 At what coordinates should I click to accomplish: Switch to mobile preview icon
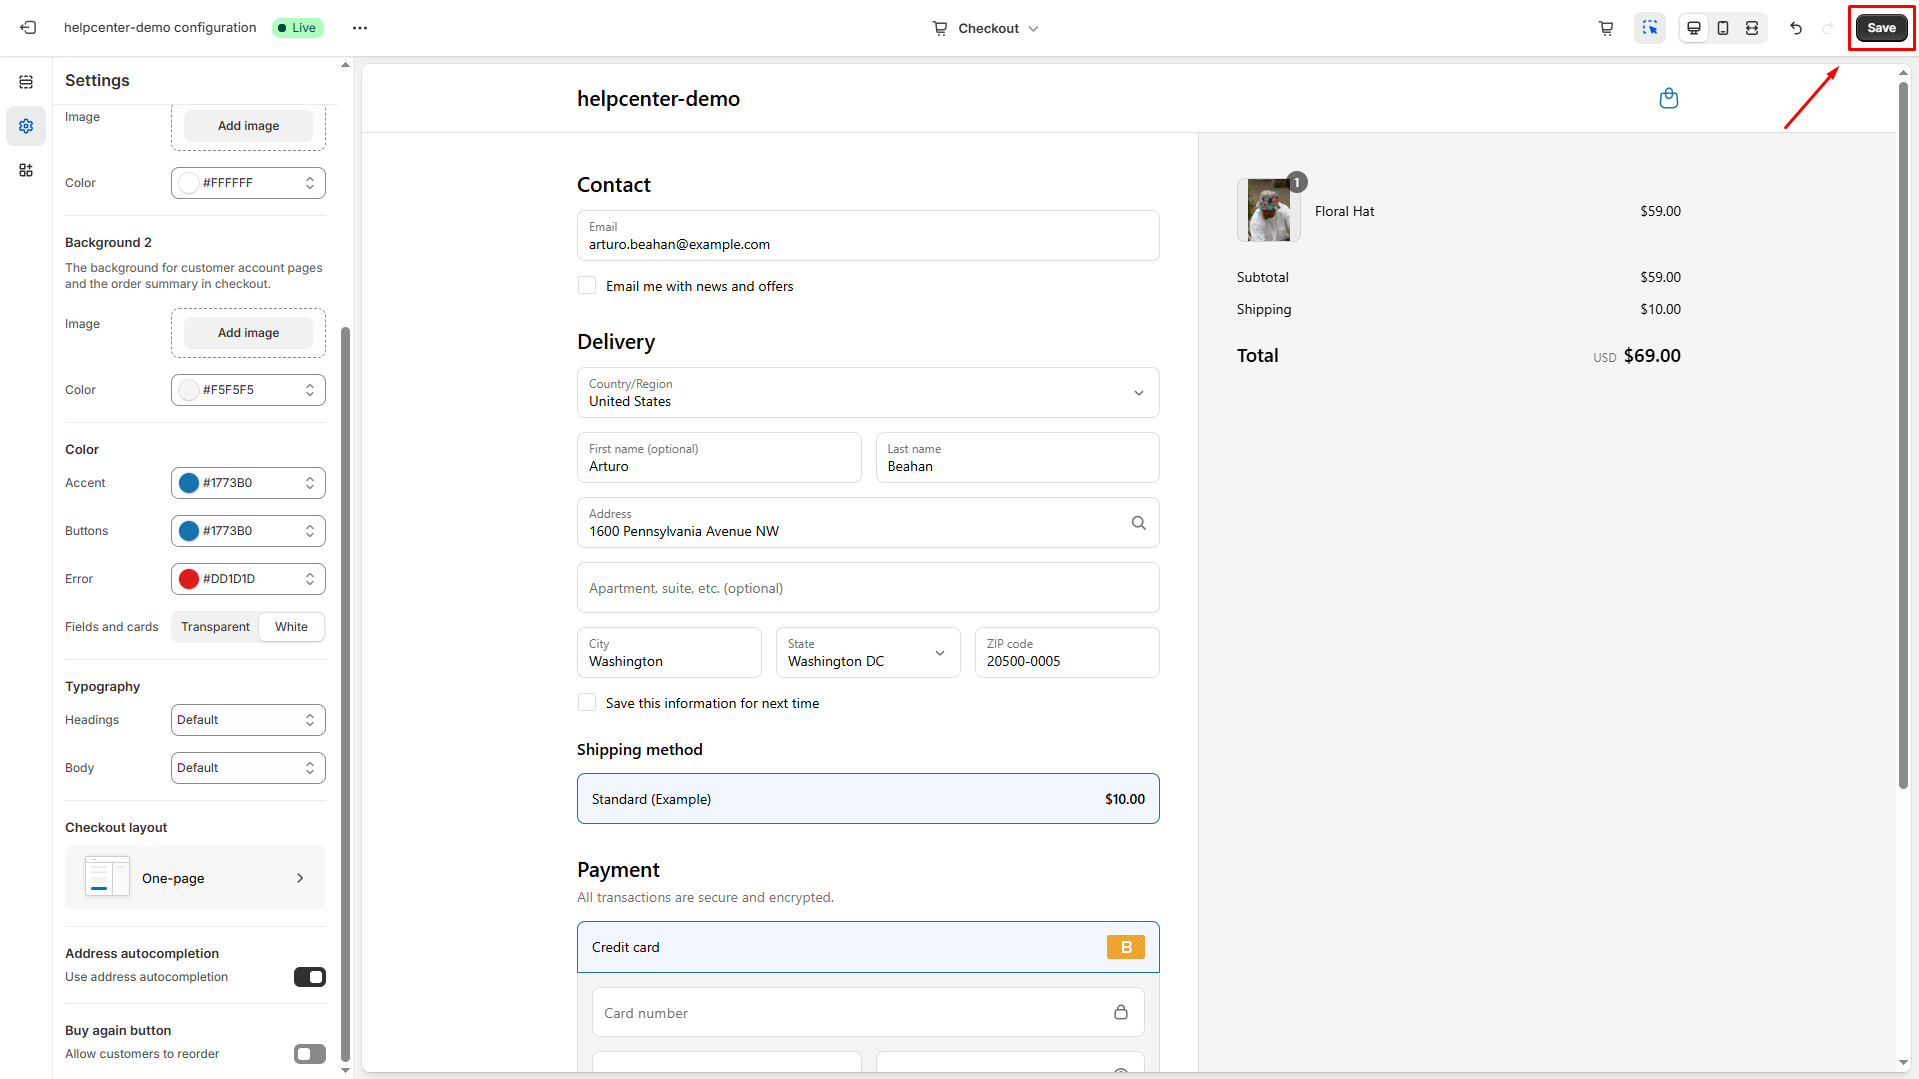tap(1722, 28)
